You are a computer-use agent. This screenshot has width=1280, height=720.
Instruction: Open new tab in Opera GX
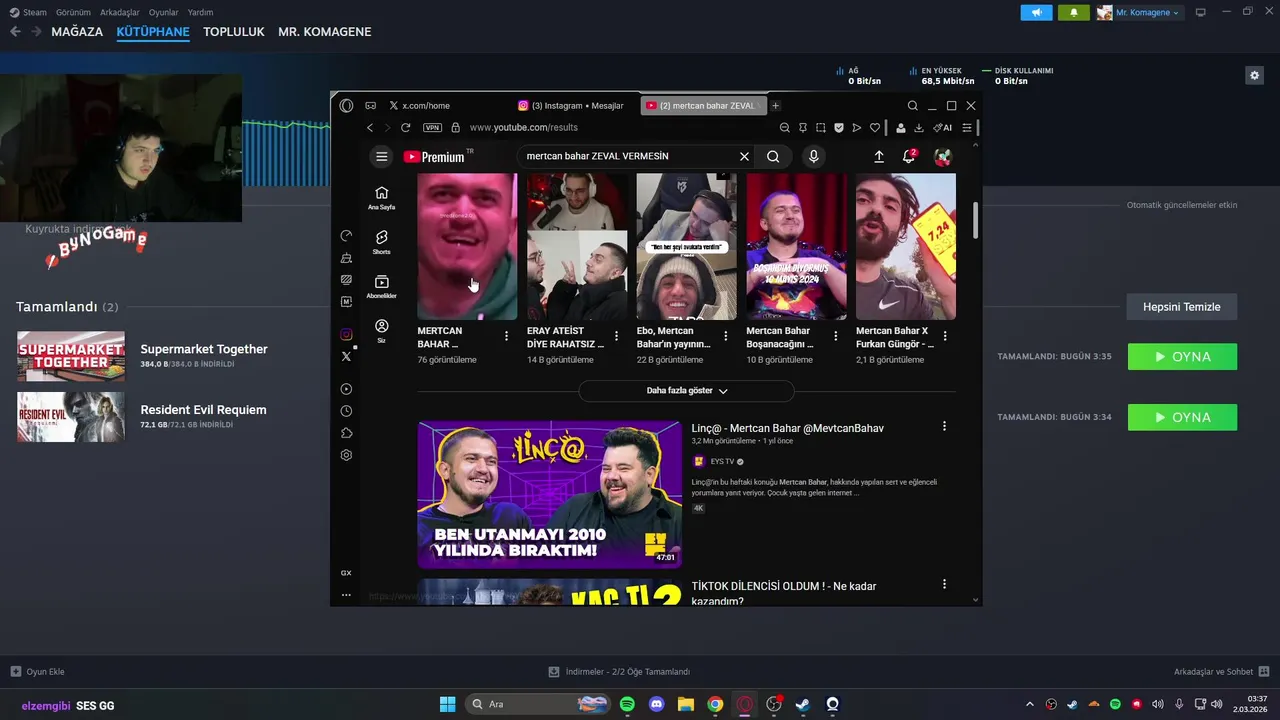coord(775,105)
